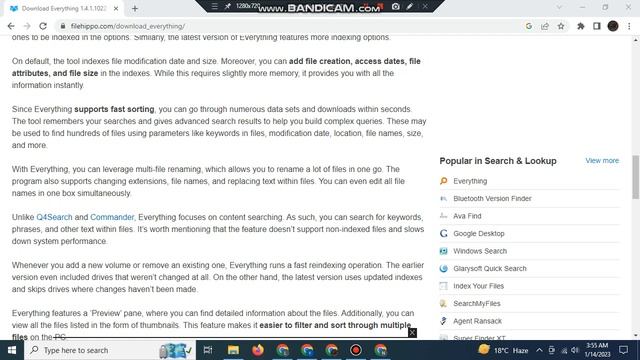Open Everything in the popular list
Screen dimensions: 640x360
pos(470,181)
